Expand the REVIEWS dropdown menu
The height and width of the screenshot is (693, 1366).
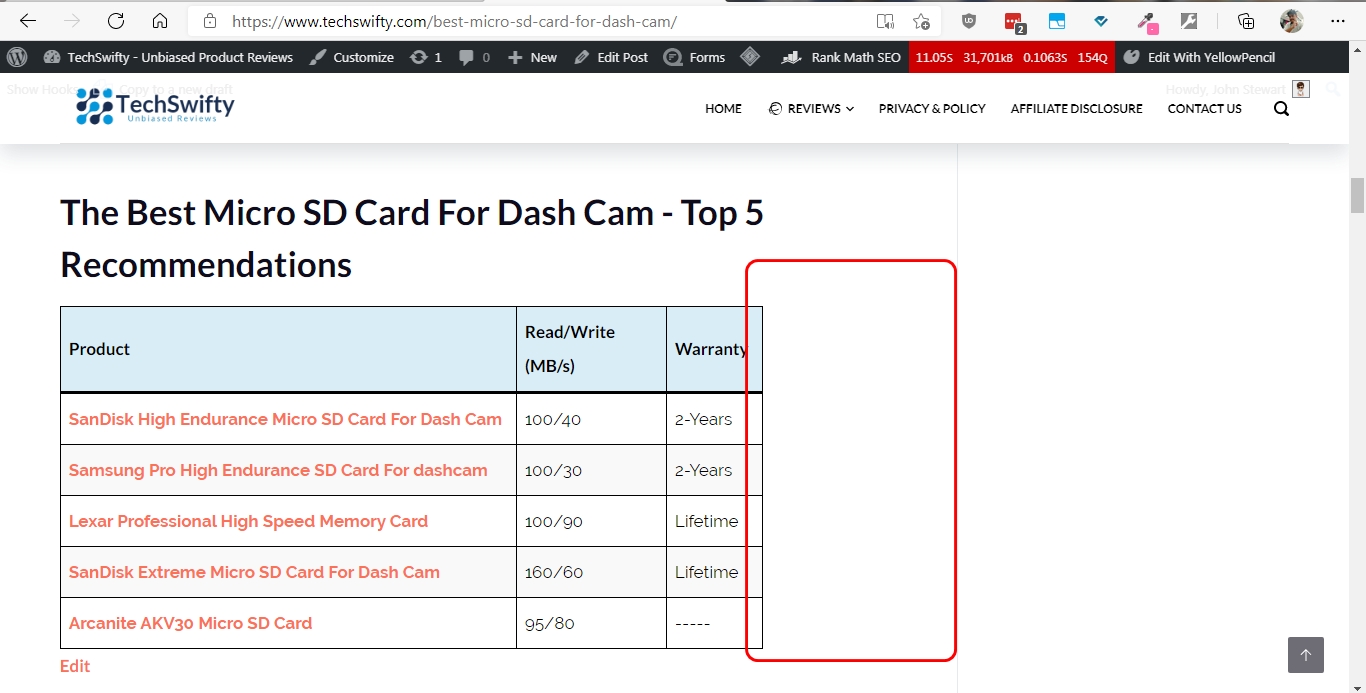pos(811,108)
